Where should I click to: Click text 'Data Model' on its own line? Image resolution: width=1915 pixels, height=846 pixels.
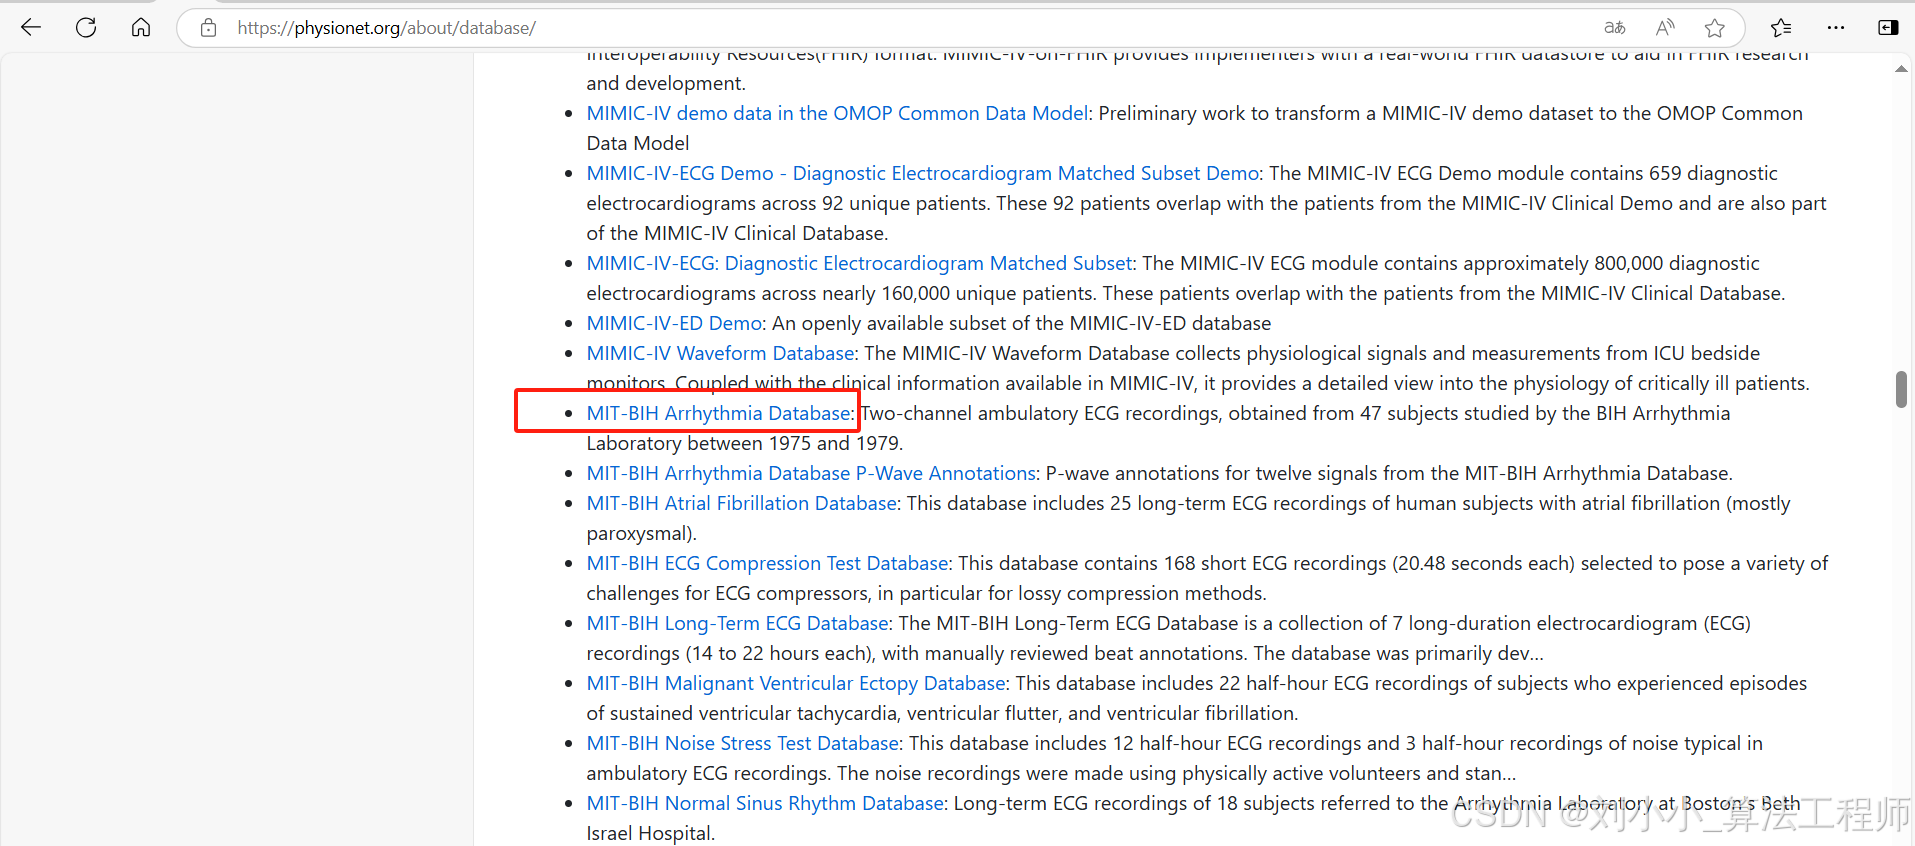tap(637, 143)
